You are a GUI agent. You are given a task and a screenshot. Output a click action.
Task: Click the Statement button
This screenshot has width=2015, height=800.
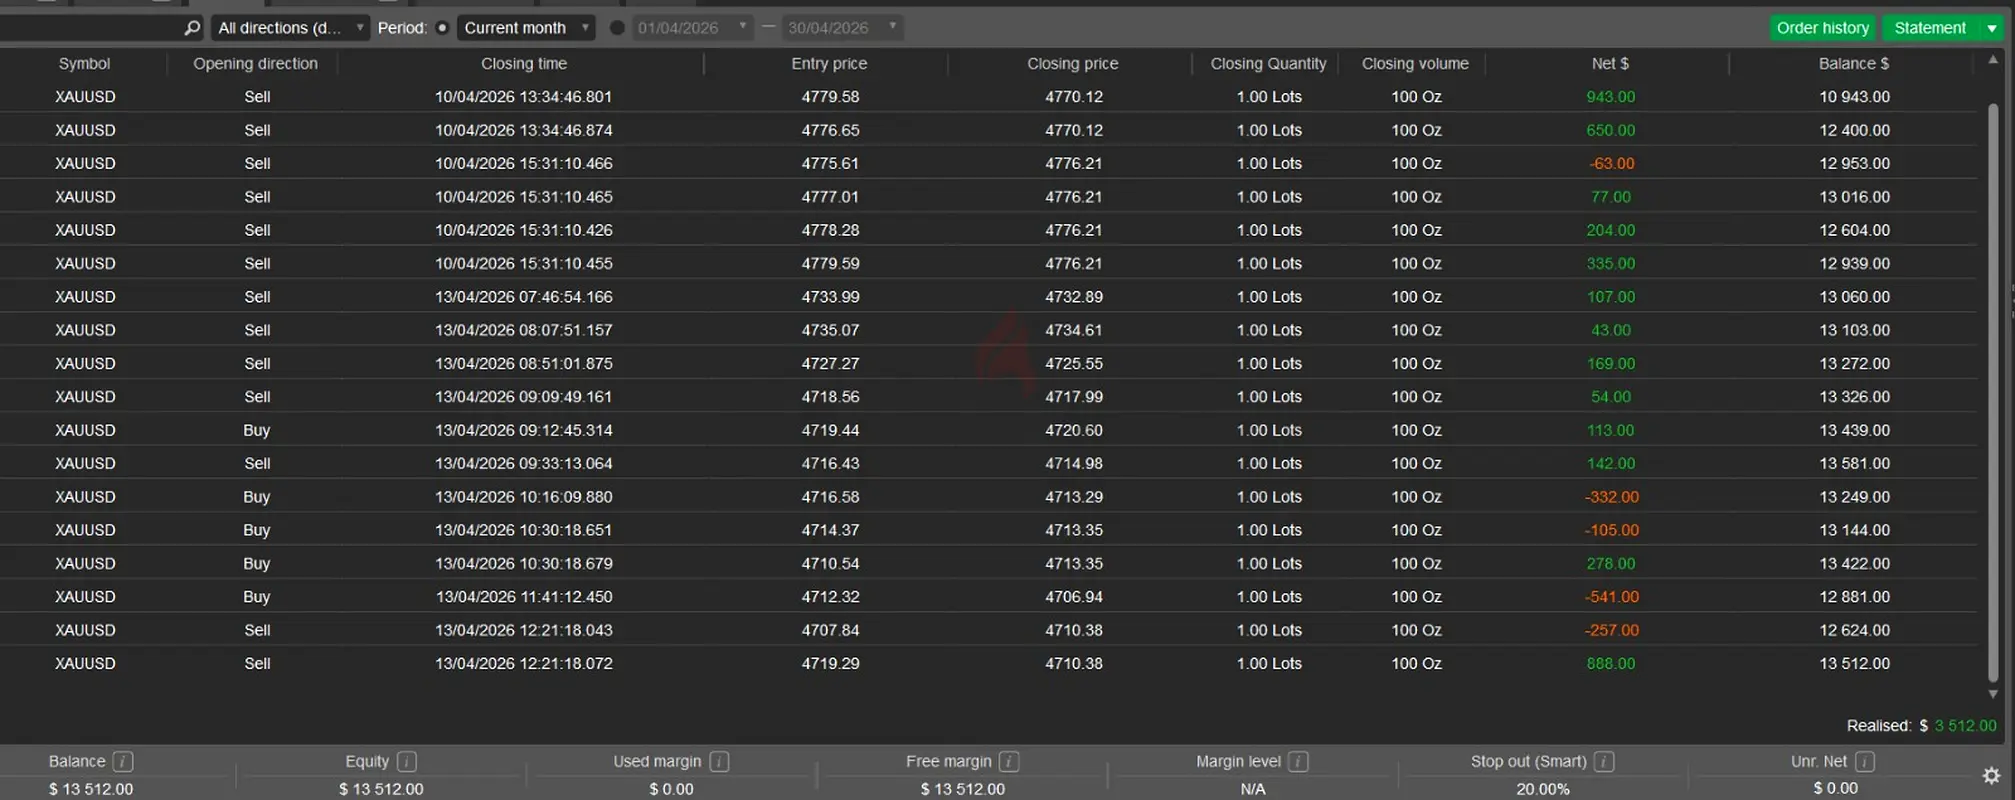pyautogui.click(x=1929, y=28)
